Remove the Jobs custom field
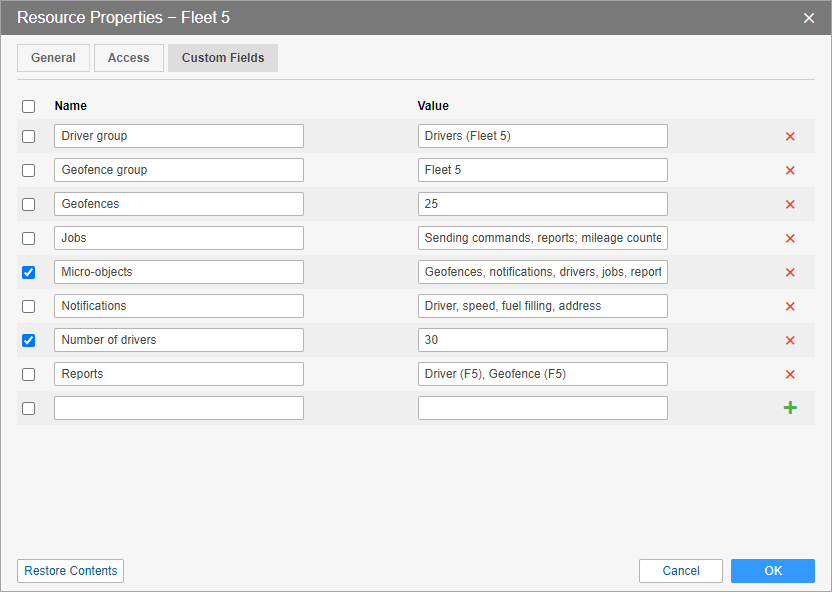This screenshot has width=832, height=592. coord(790,238)
